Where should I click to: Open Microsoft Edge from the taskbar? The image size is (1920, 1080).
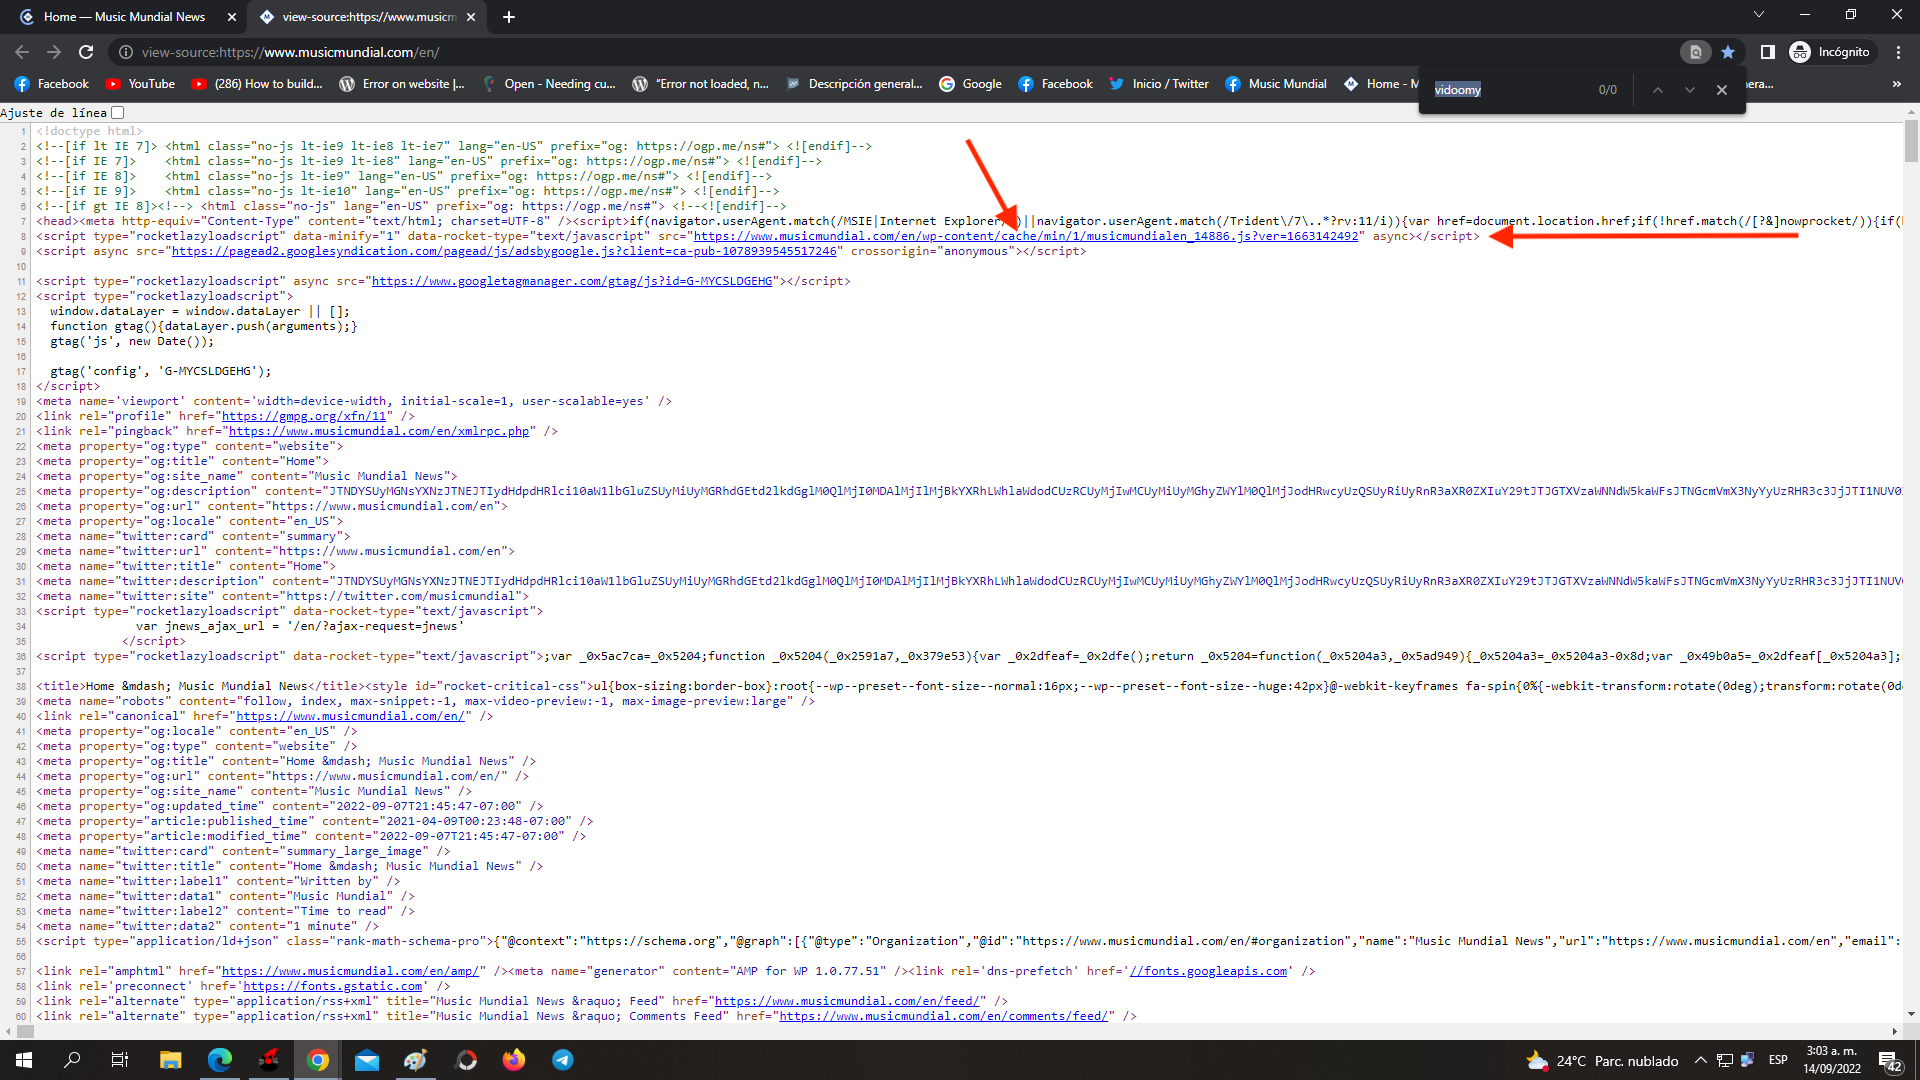tap(219, 1060)
